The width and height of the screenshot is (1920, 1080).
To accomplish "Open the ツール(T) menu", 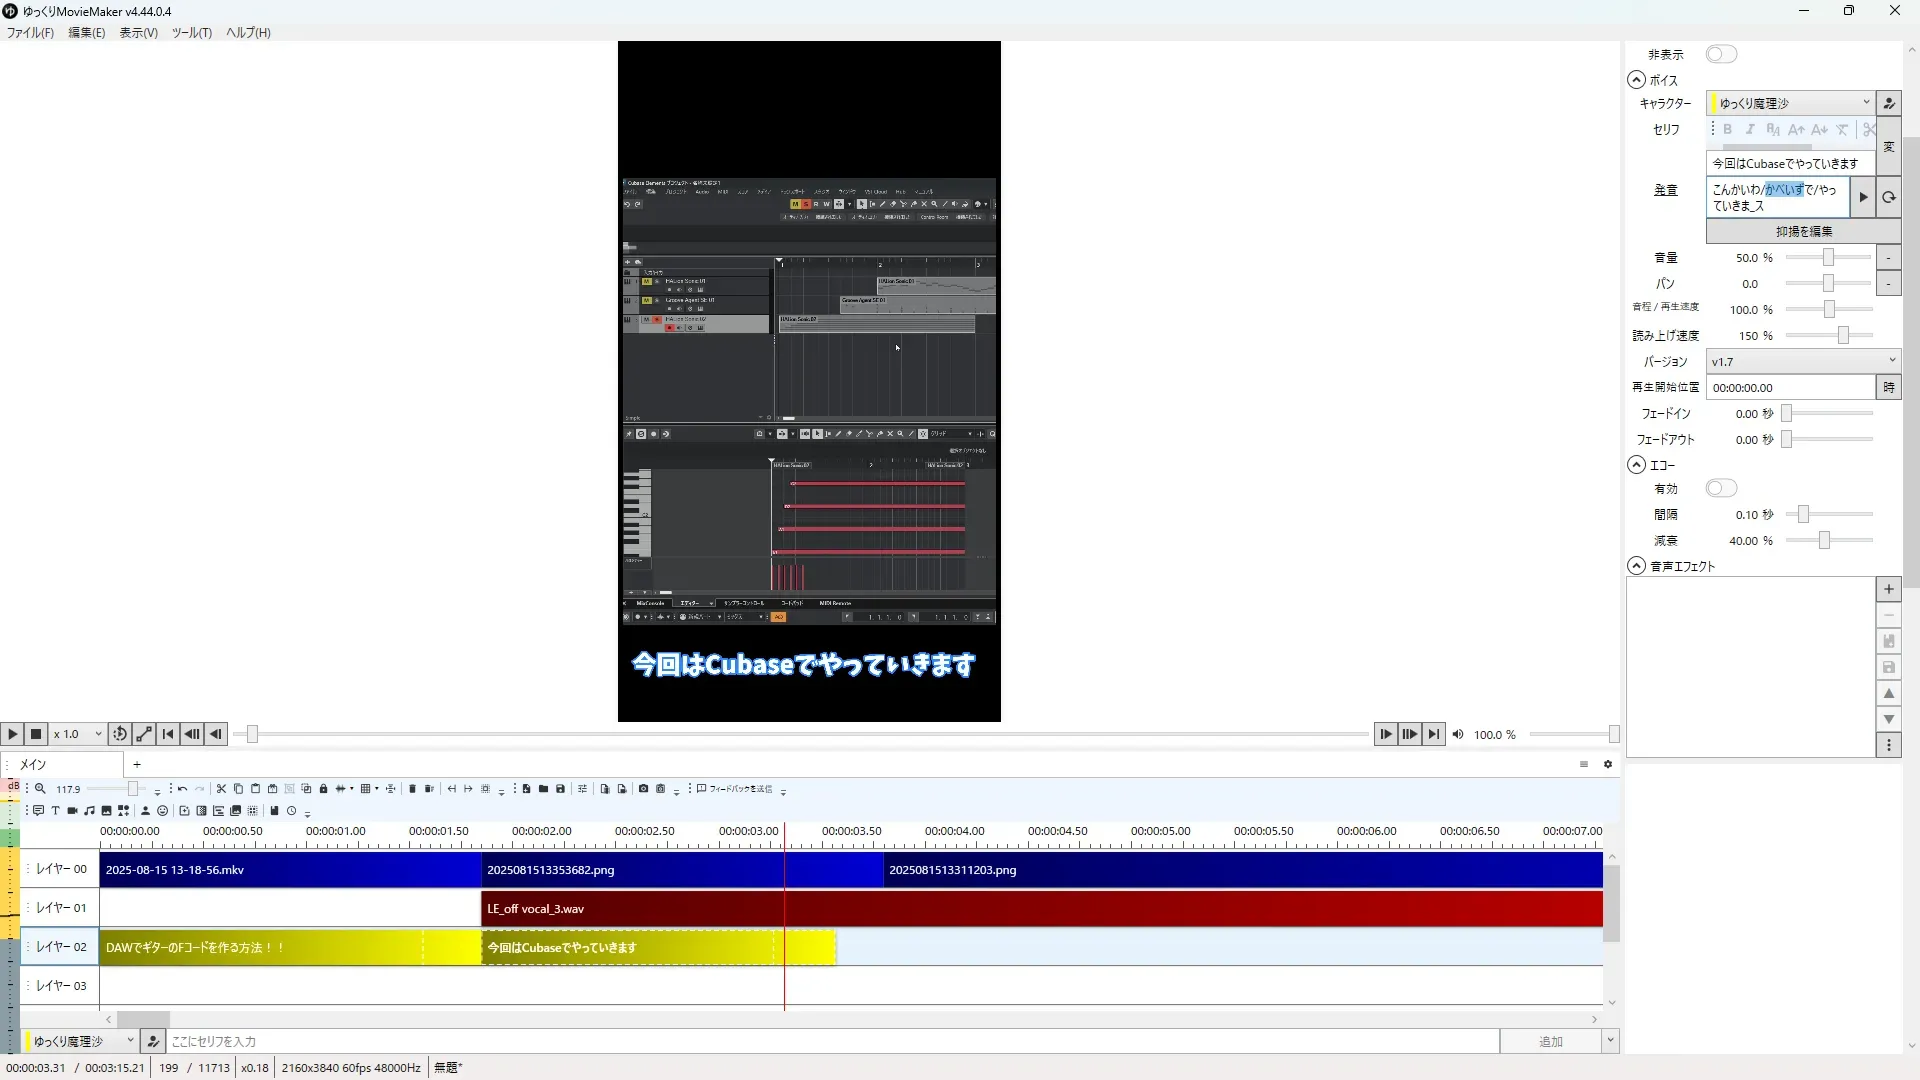I will point(191,33).
